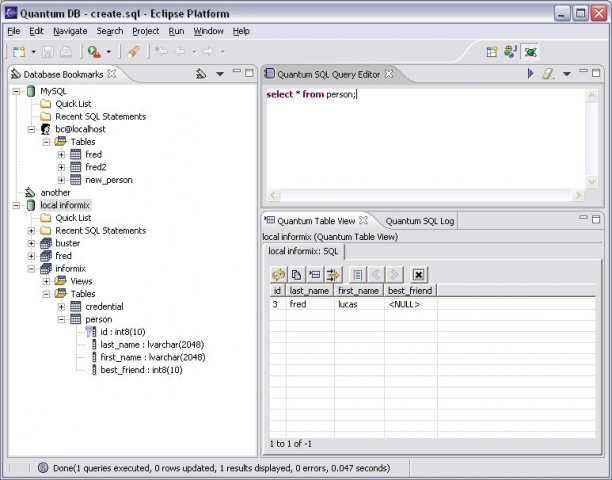The width and height of the screenshot is (612, 480).
Task: Click the Quantum DB perspective icon
Action: click(x=529, y=51)
